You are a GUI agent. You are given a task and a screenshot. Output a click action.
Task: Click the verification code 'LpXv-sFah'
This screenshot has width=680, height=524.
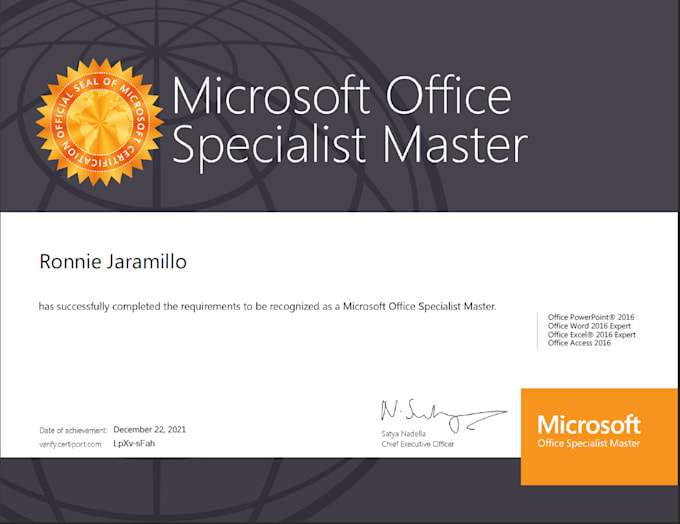tap(134, 443)
